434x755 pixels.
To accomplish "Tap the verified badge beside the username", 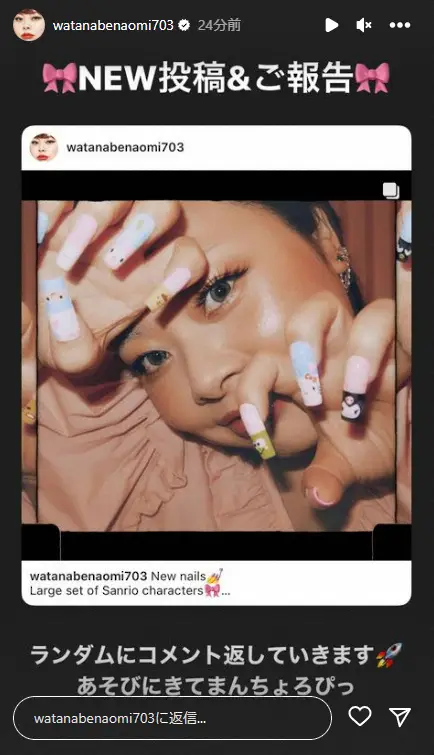I will tap(184, 25).
